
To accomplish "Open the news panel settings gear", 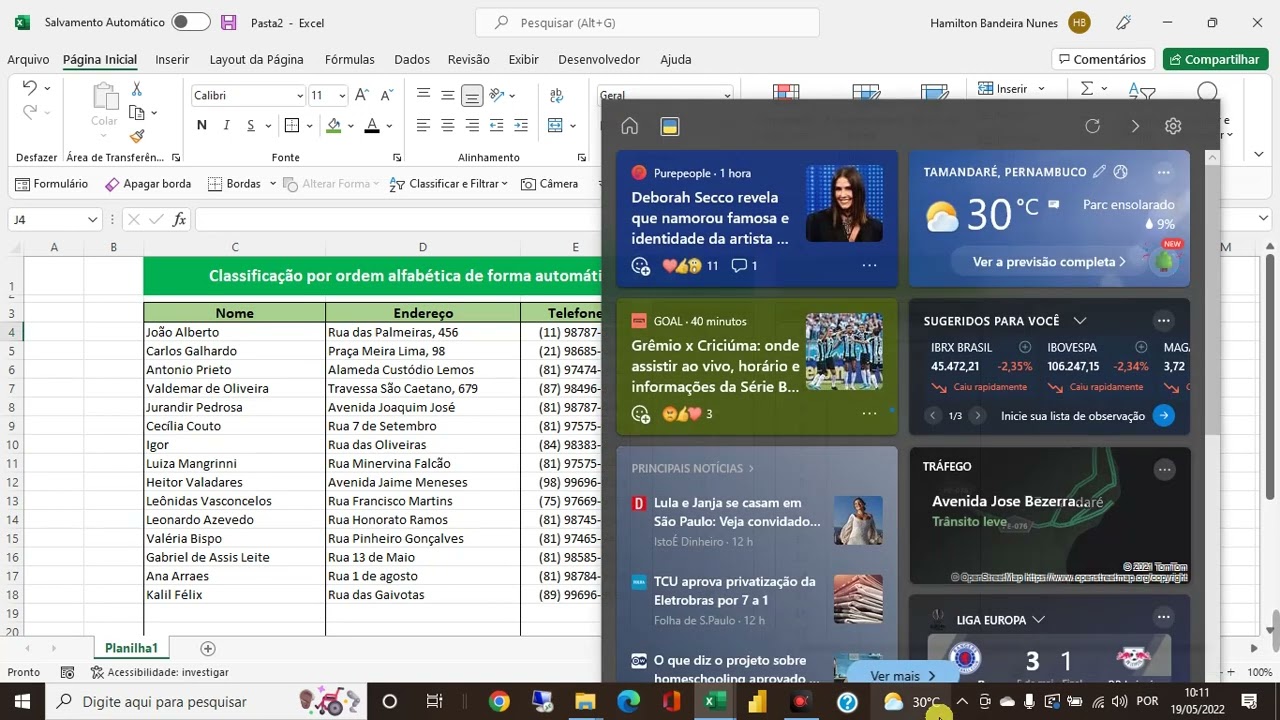I will (1173, 126).
